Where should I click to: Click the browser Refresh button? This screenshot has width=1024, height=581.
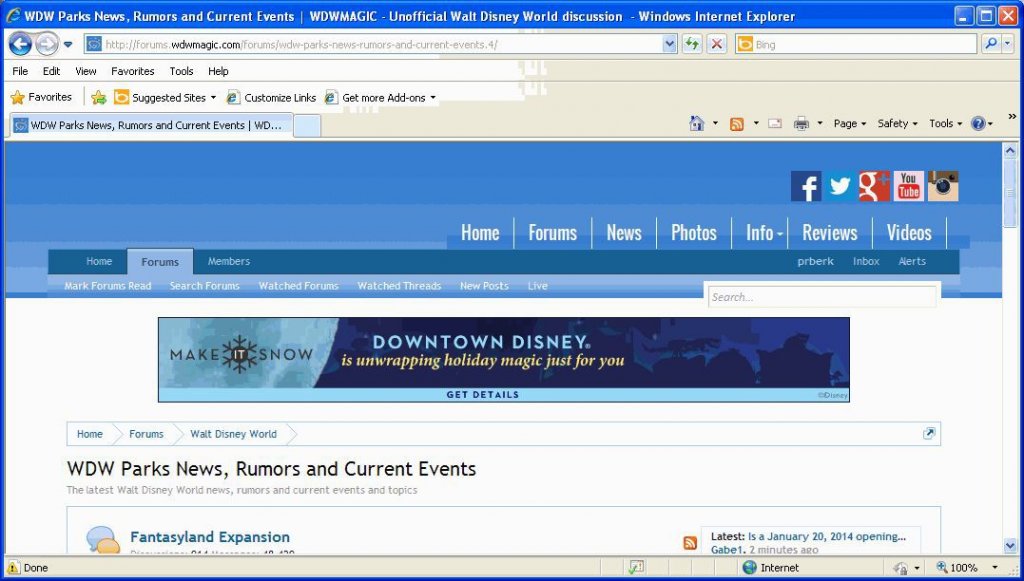coord(691,44)
